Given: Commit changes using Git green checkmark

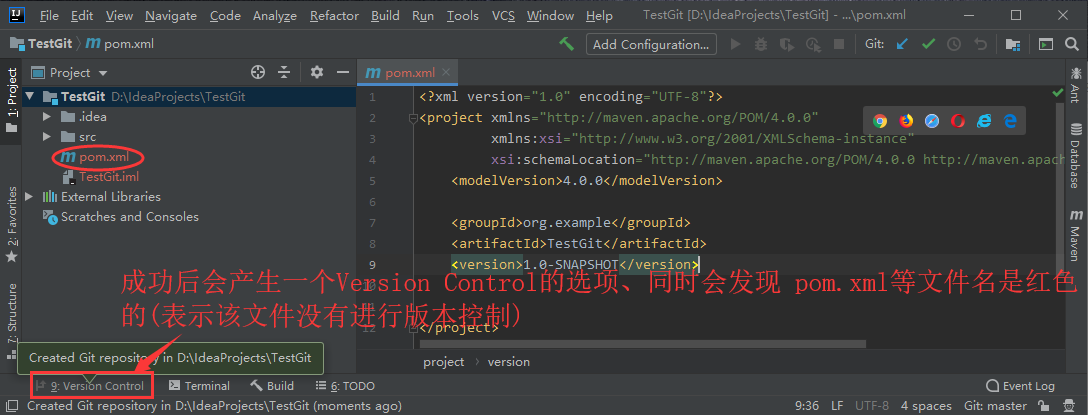Looking at the screenshot, I should (928, 44).
